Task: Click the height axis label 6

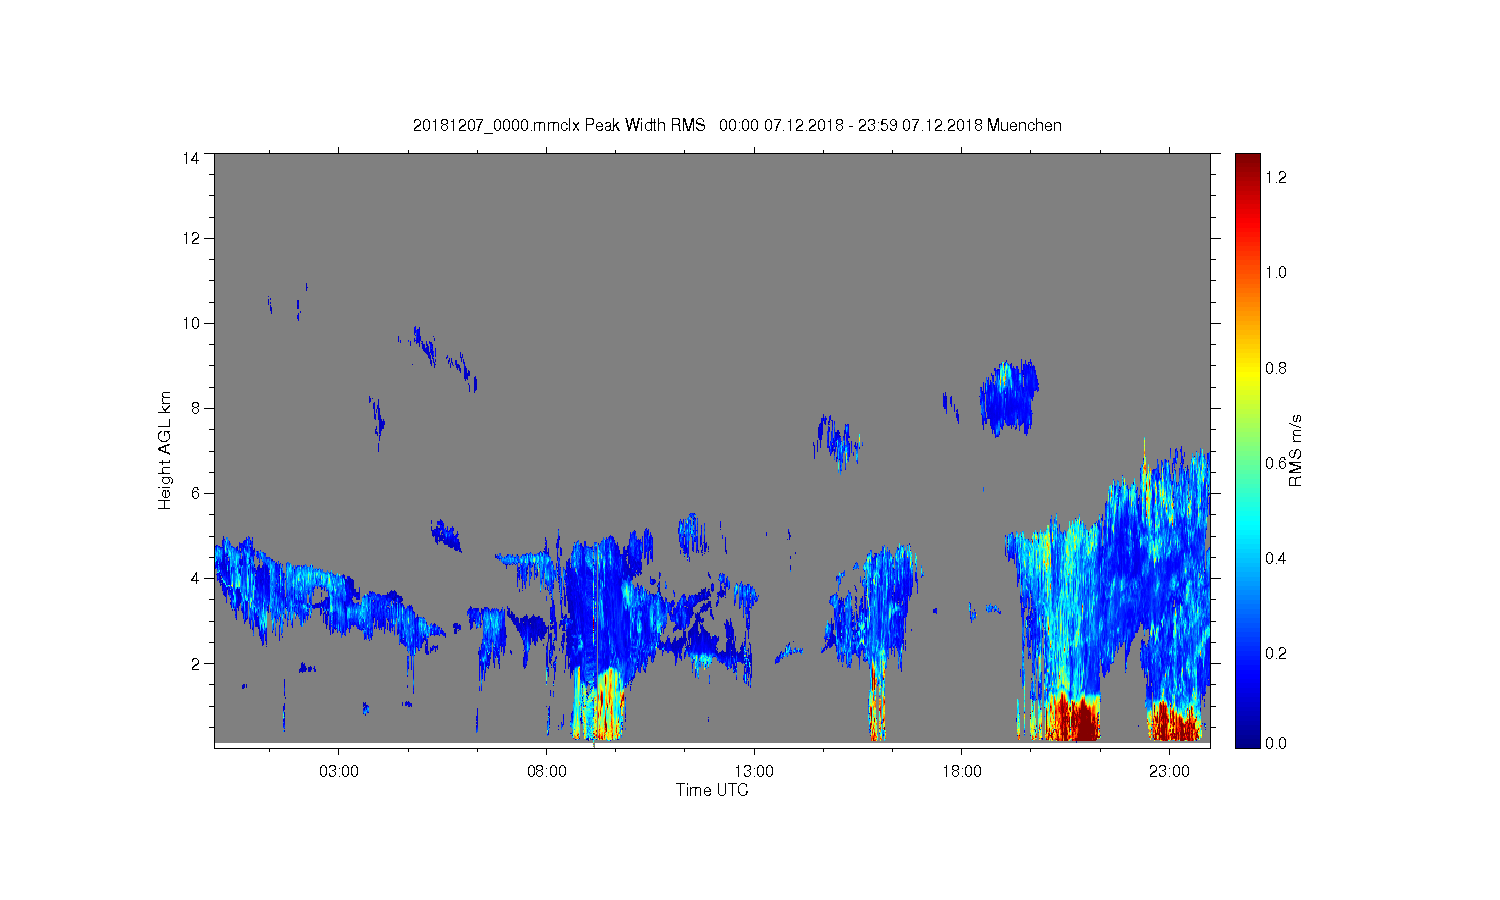Action: click(195, 493)
